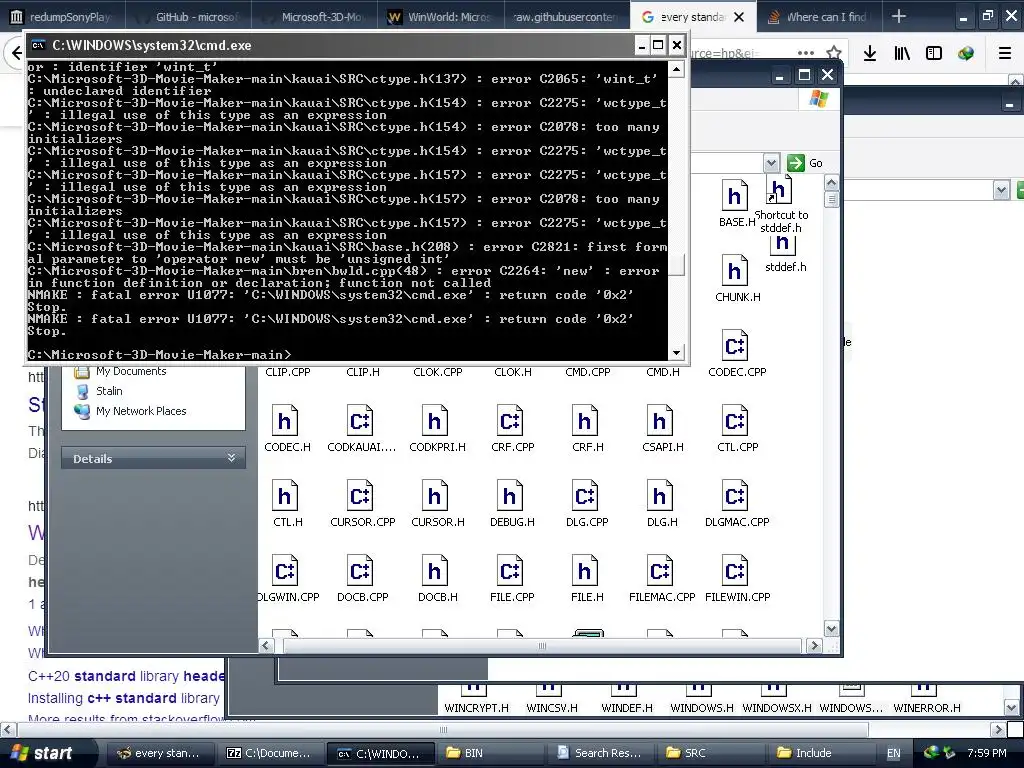The width and height of the screenshot is (1024, 768).
Task: Select WINDOWS.H in the back window
Action: (x=701, y=699)
